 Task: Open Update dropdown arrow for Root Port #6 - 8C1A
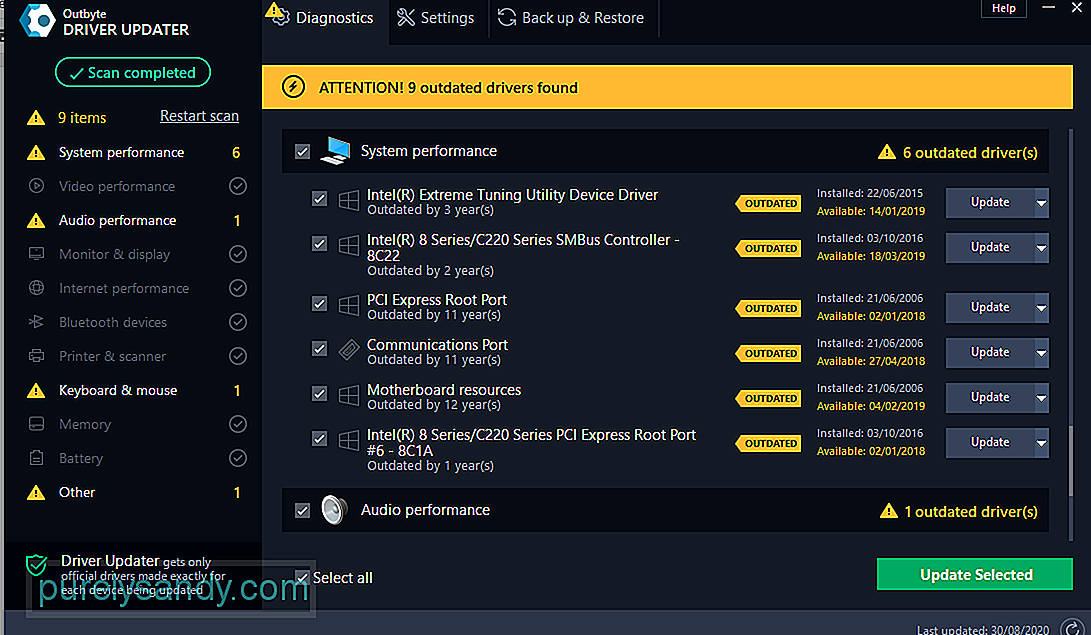click(1042, 443)
